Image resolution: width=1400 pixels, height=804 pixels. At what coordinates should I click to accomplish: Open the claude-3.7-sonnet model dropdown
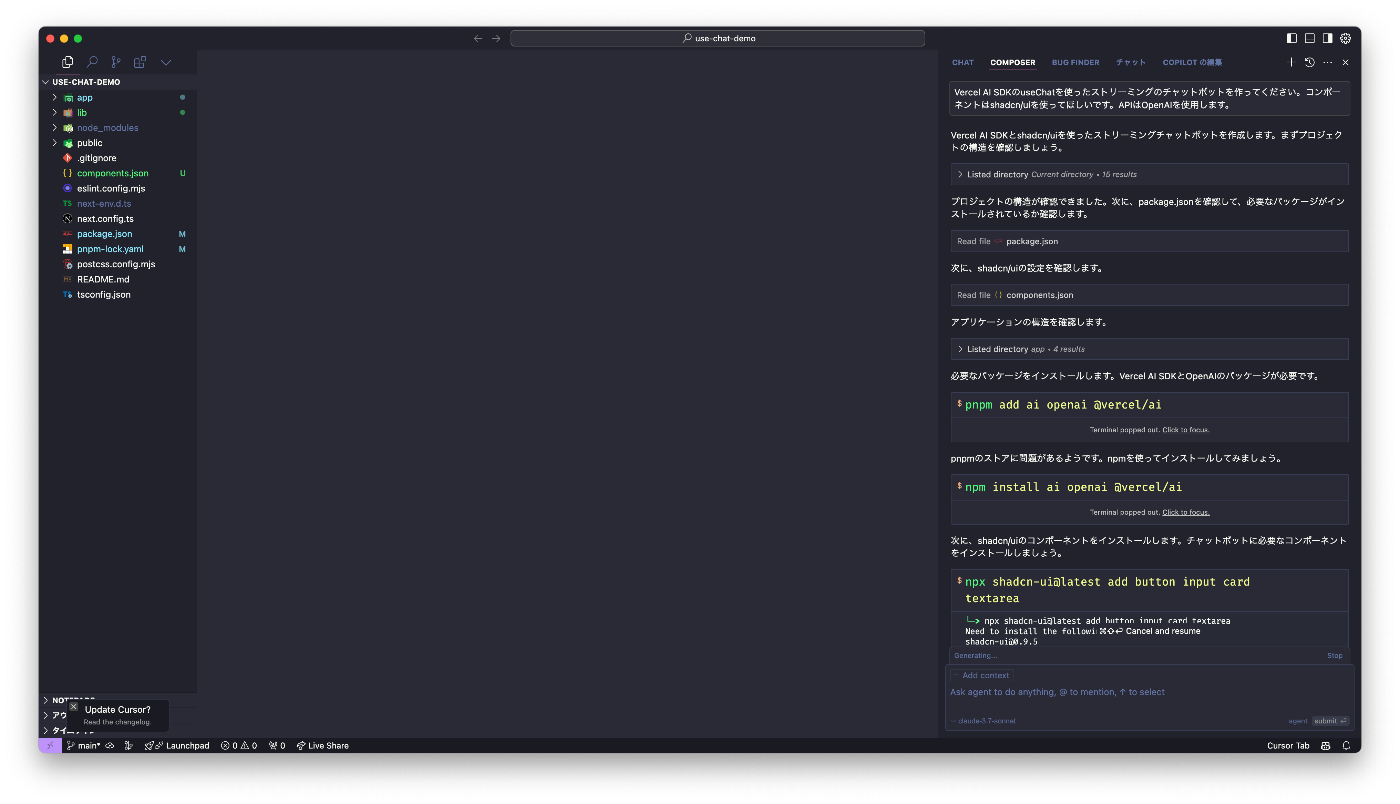point(983,720)
